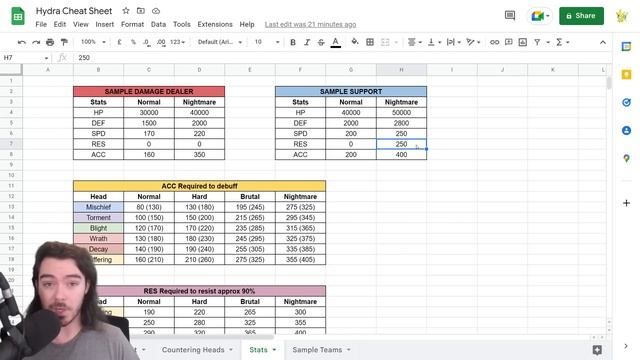640x360 pixels.
Task: Select the paint format tool
Action: [64, 42]
